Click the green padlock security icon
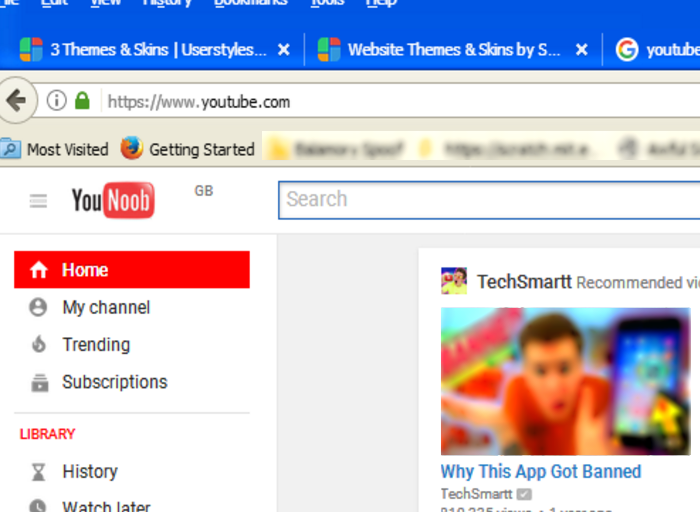The width and height of the screenshot is (700, 512). point(82,101)
